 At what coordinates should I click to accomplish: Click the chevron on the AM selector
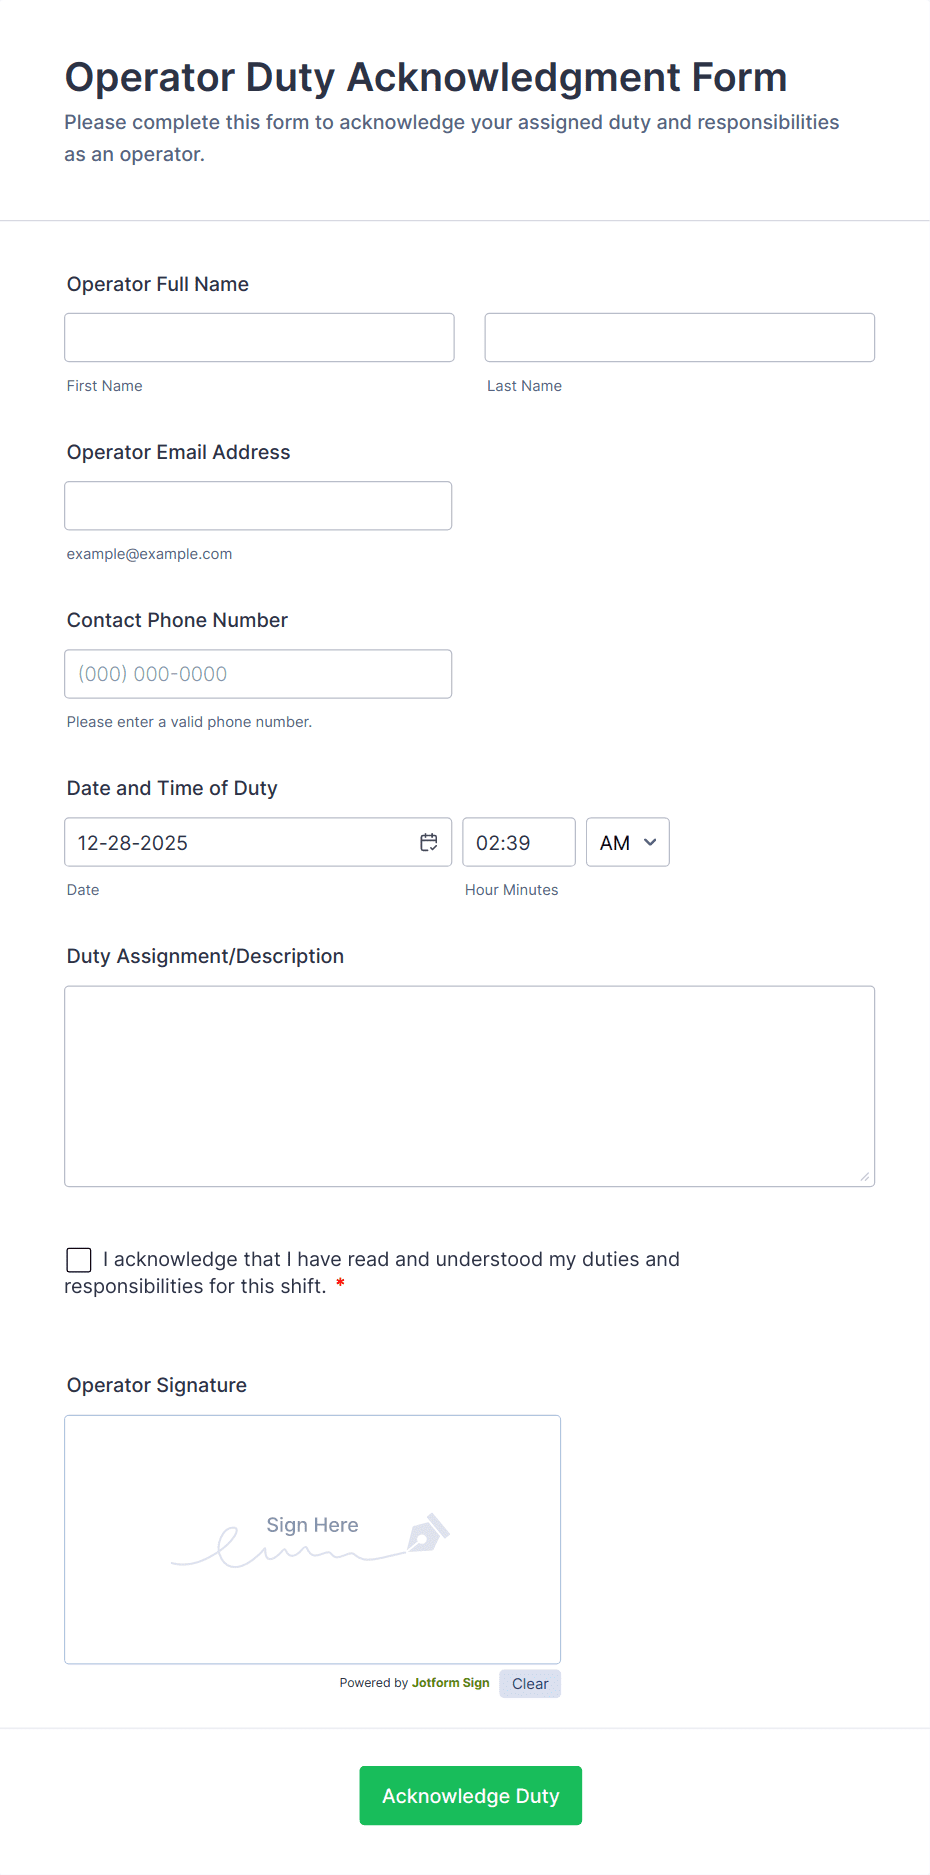click(x=648, y=843)
